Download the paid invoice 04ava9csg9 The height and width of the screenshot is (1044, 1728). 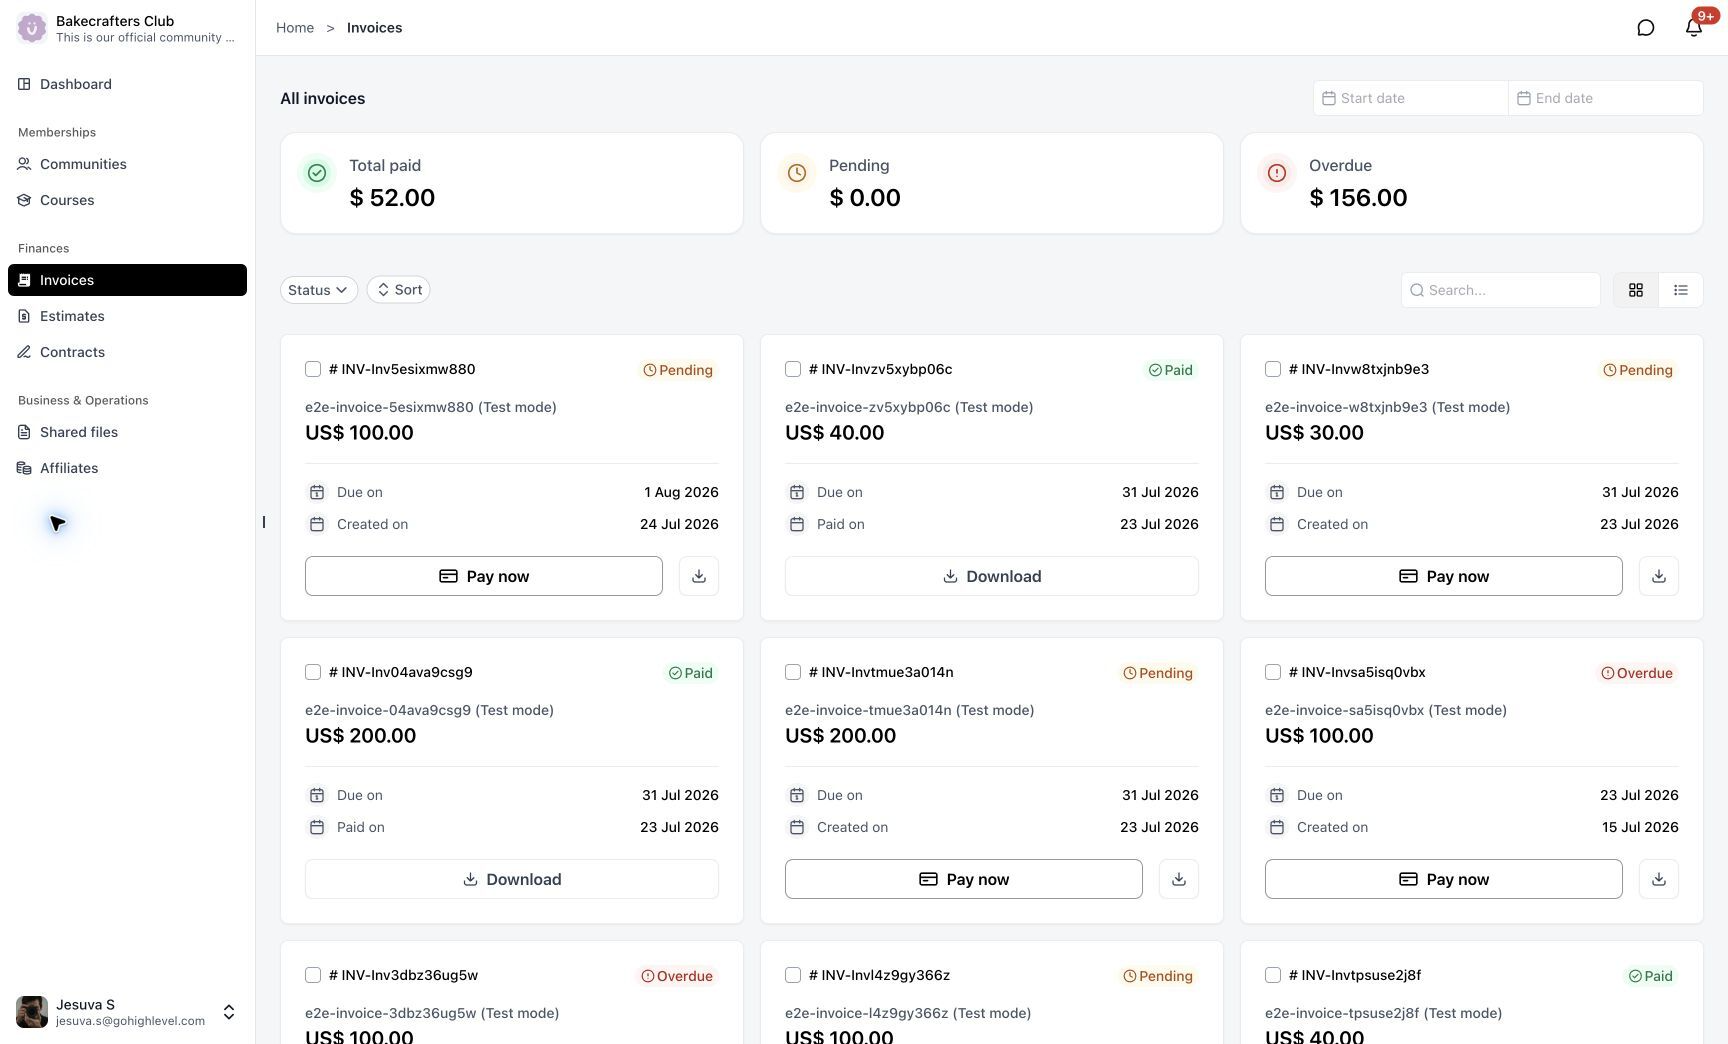pos(512,879)
